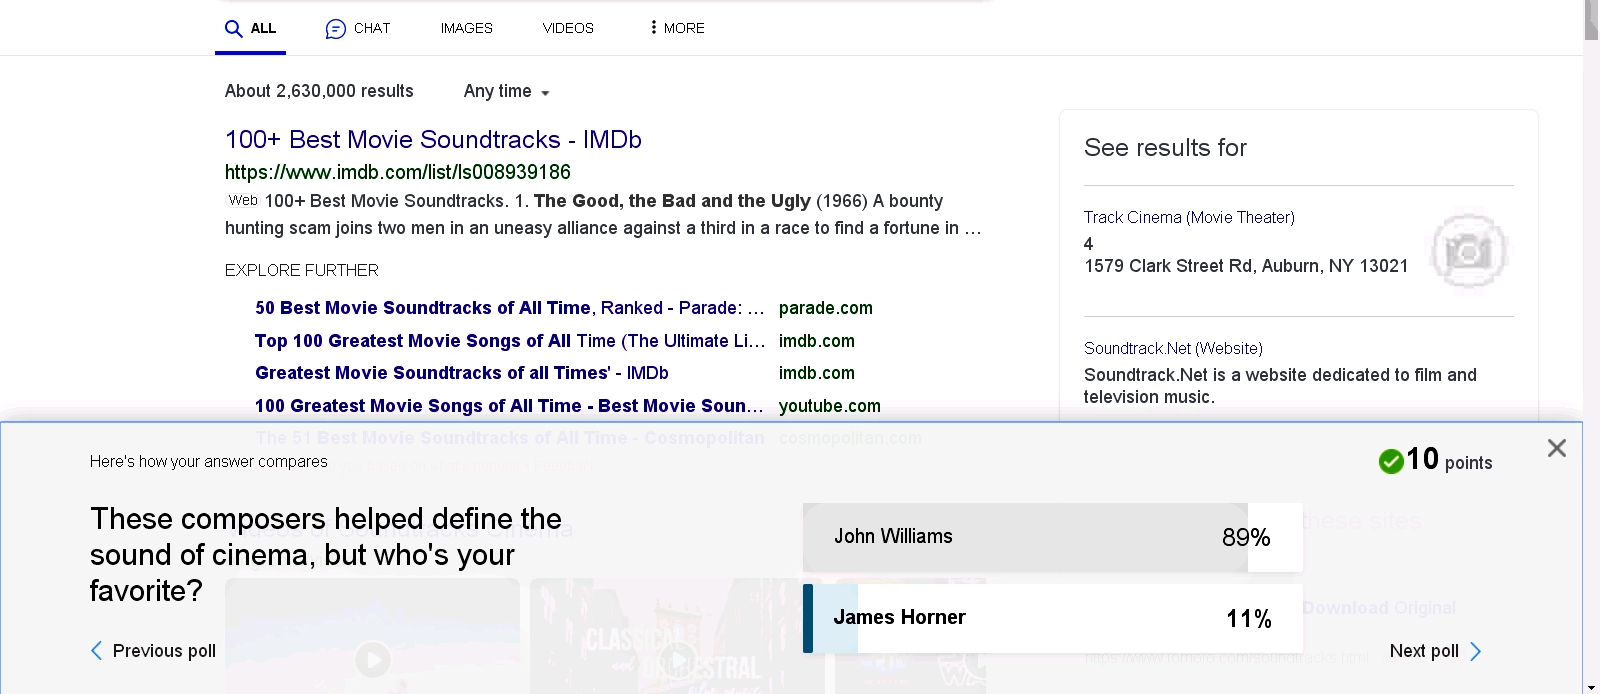Open the MORE options menu
1600x694 pixels.
(x=676, y=28)
